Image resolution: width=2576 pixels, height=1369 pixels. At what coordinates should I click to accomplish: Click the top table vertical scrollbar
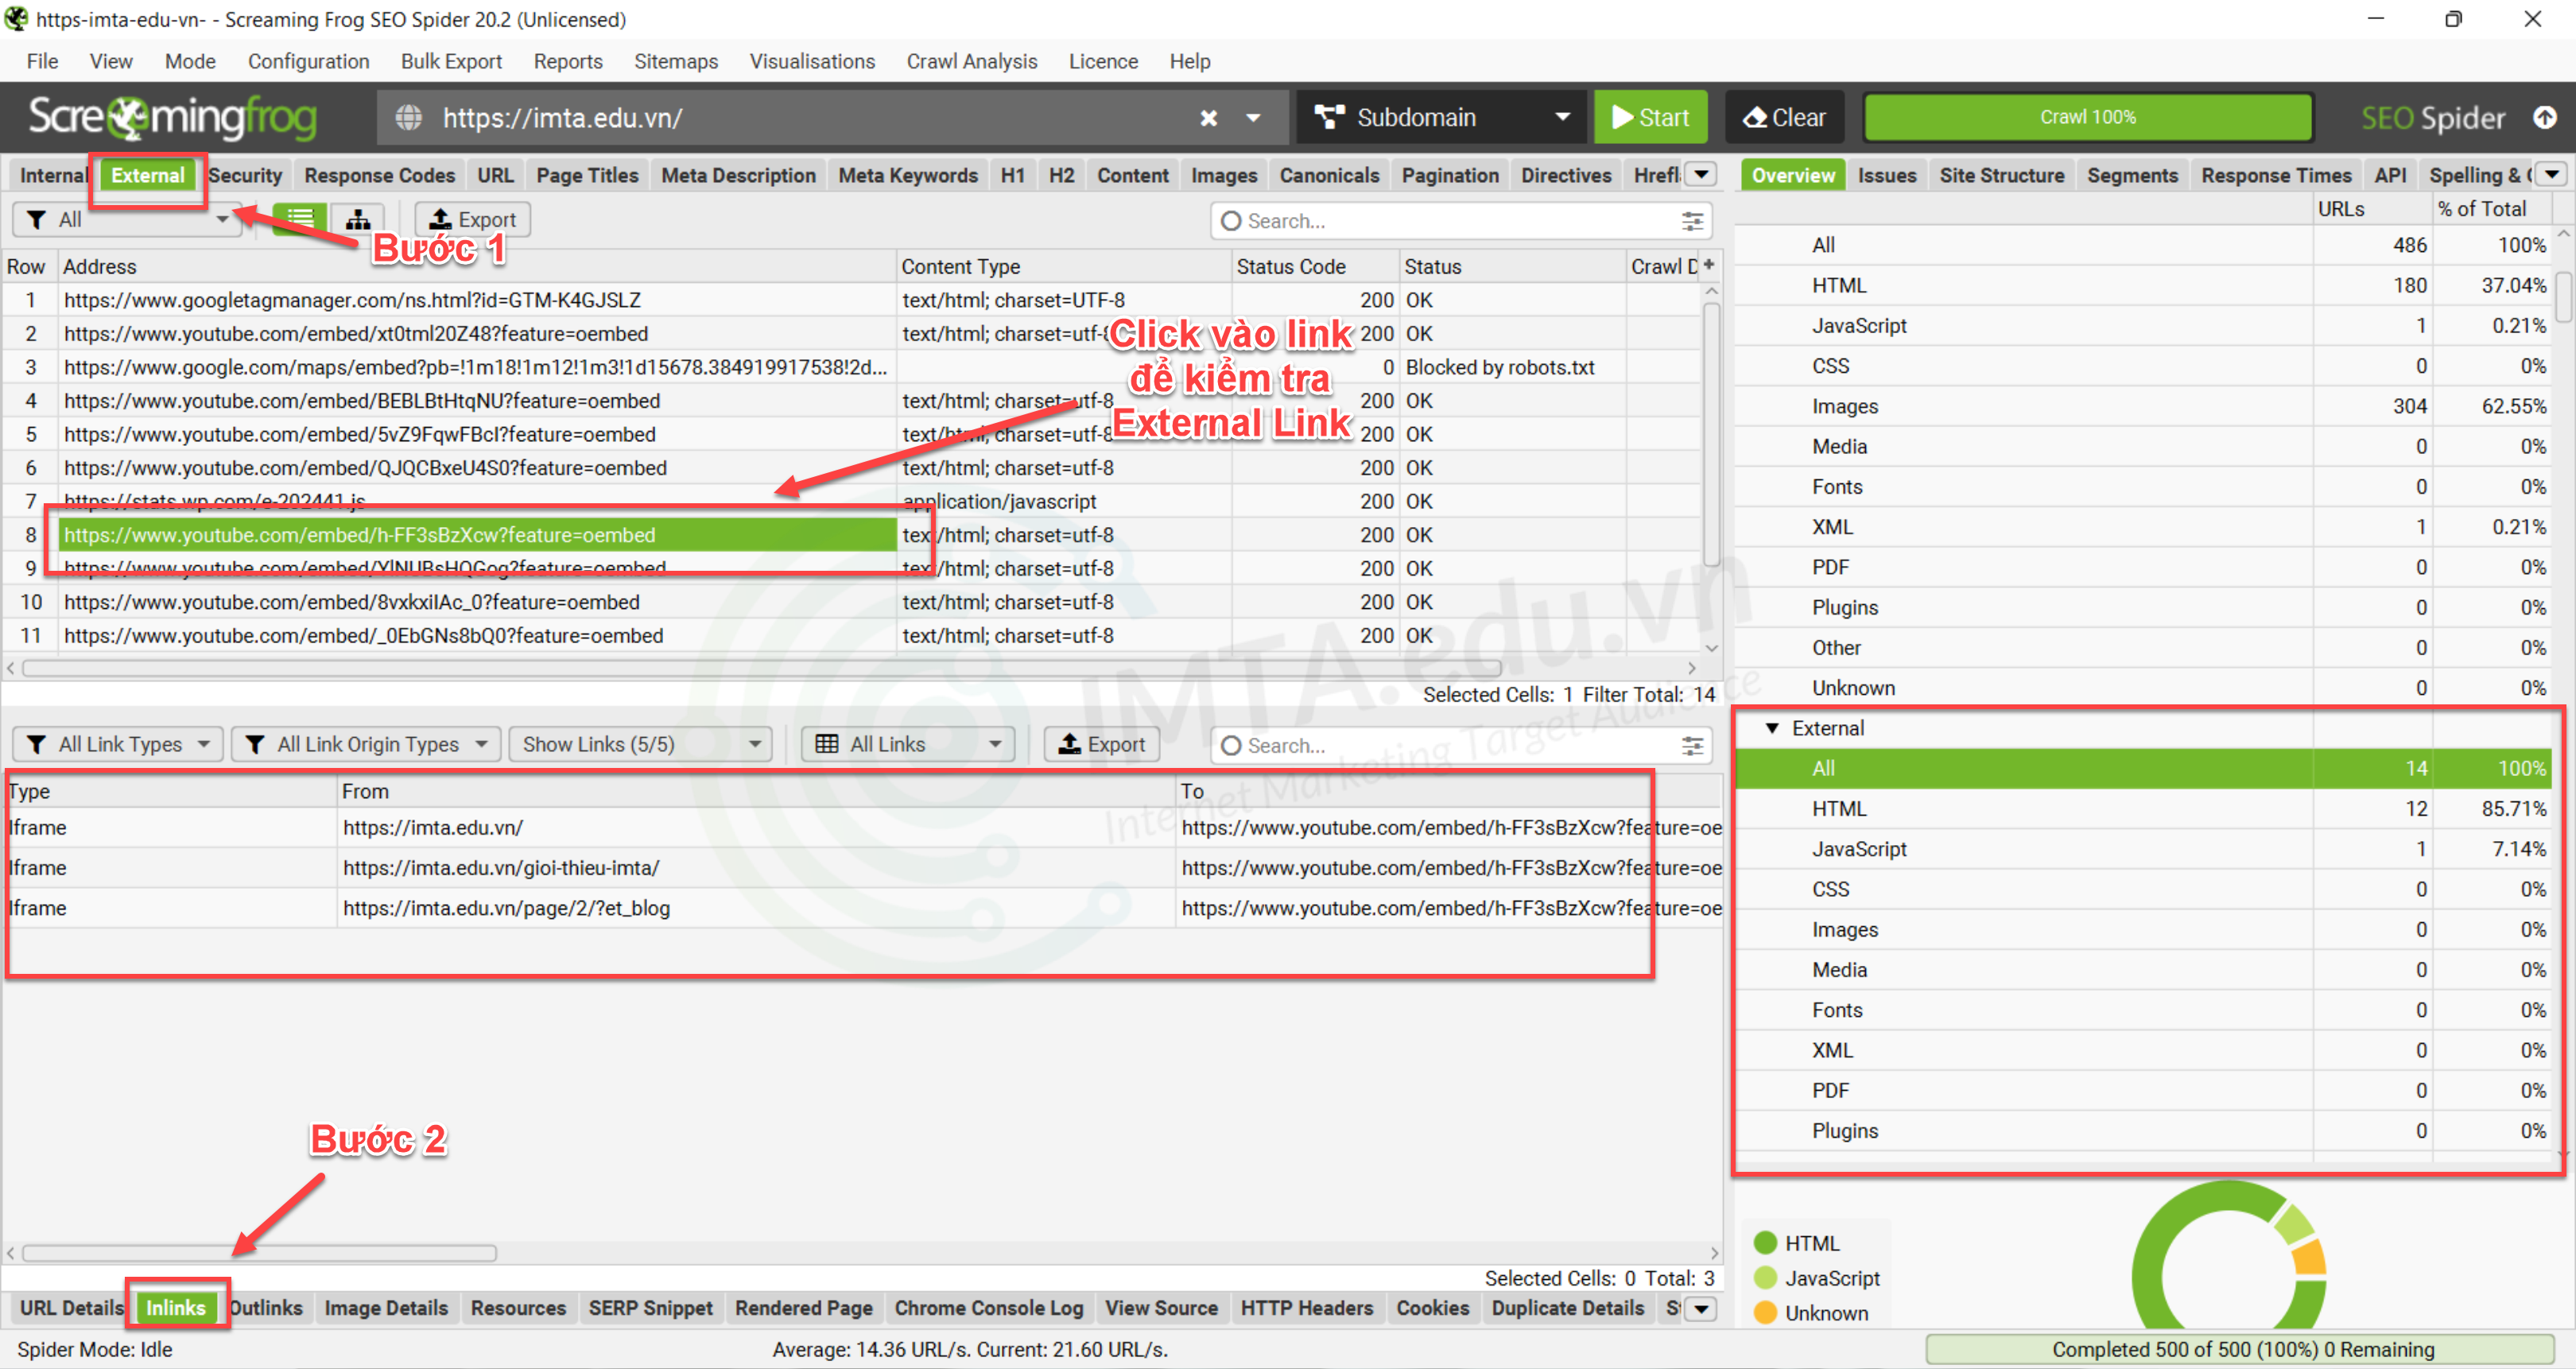1711,435
